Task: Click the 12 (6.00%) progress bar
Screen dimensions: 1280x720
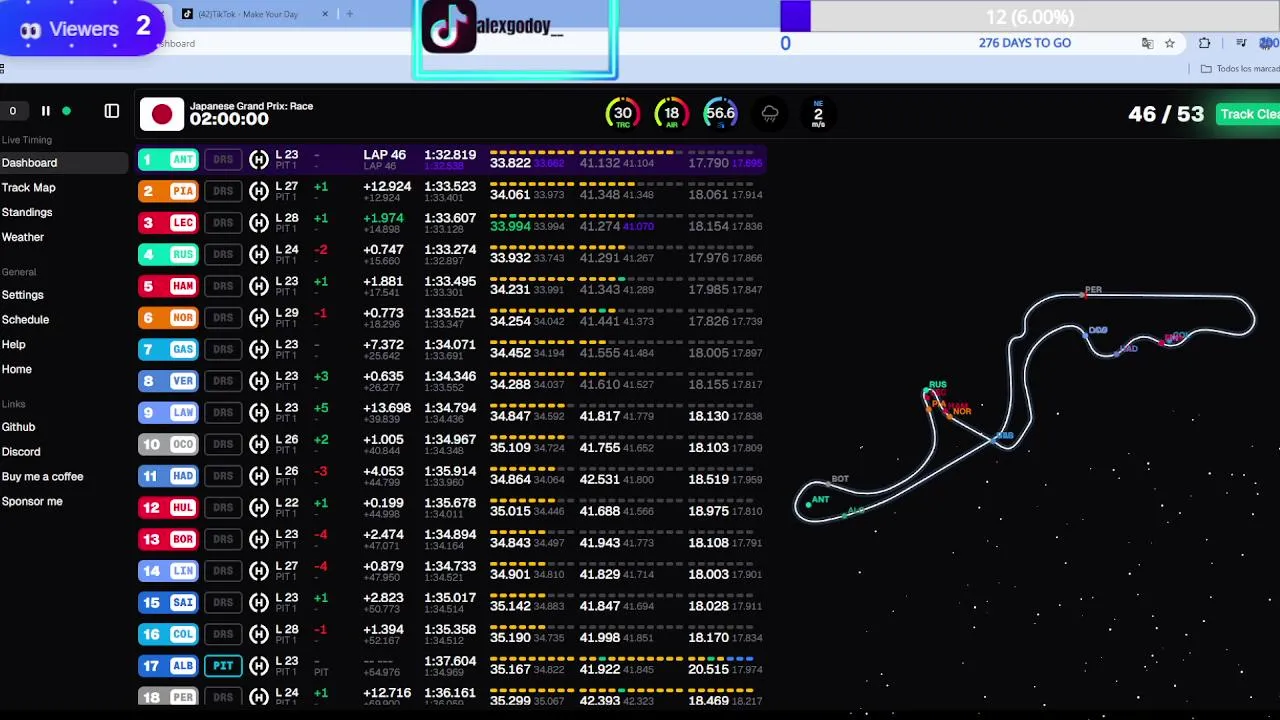Action: click(1029, 17)
